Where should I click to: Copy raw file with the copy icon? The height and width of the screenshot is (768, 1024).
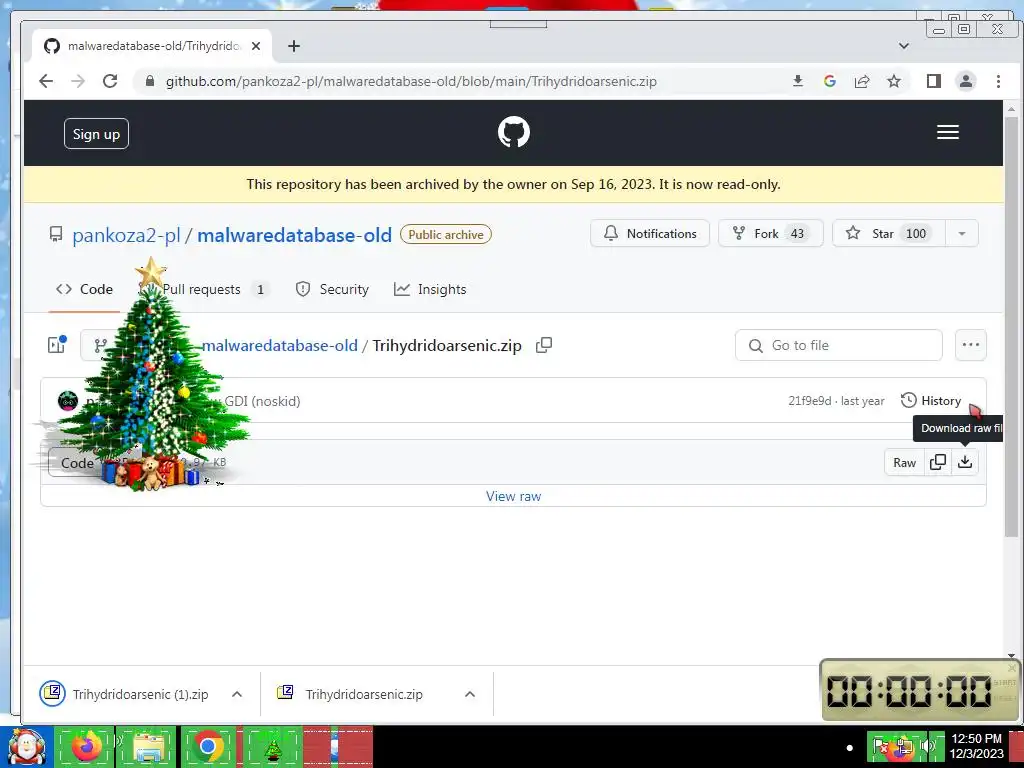(x=938, y=462)
